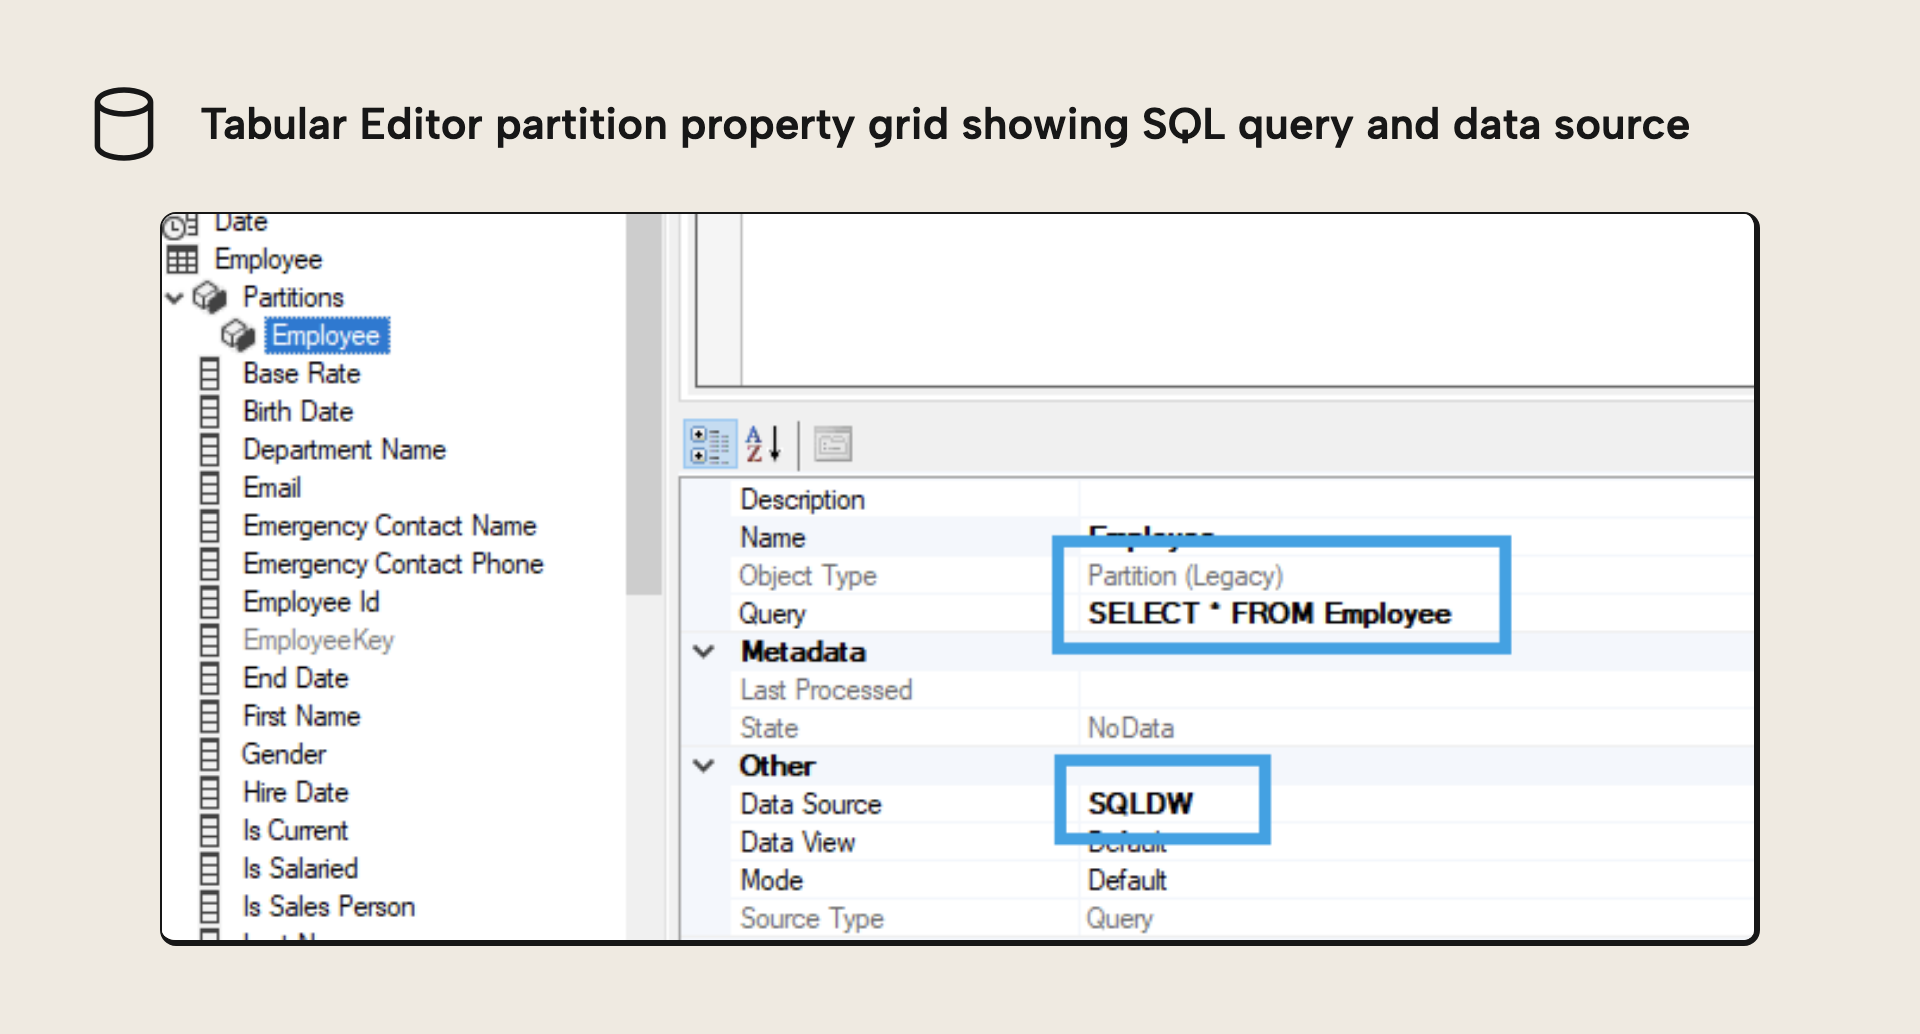Select the Is Current column
Viewport: 1920px width, 1034px height.
coord(295,831)
